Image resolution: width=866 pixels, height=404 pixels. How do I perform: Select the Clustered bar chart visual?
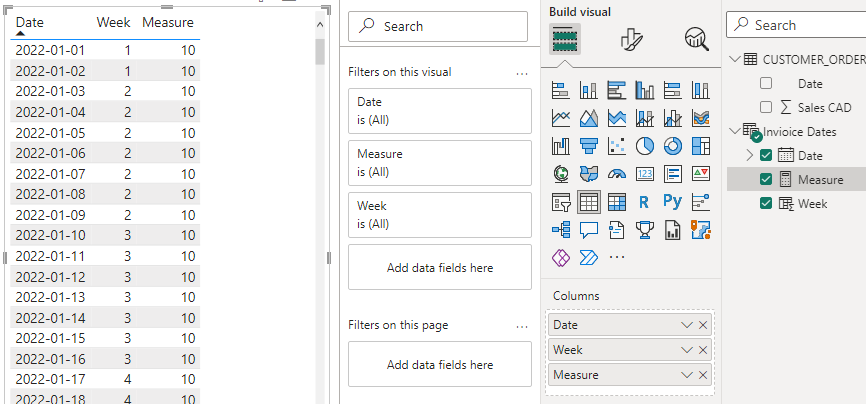pos(616,90)
